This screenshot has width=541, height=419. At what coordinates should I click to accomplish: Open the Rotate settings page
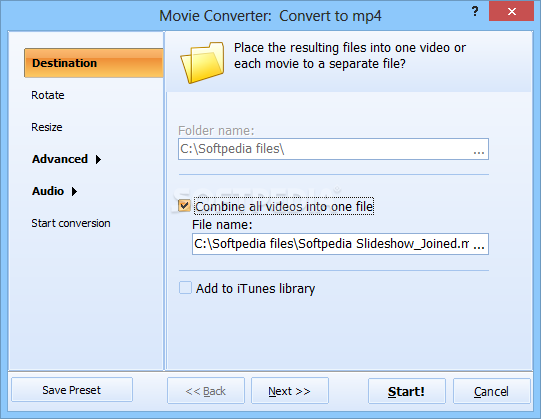[x=48, y=95]
